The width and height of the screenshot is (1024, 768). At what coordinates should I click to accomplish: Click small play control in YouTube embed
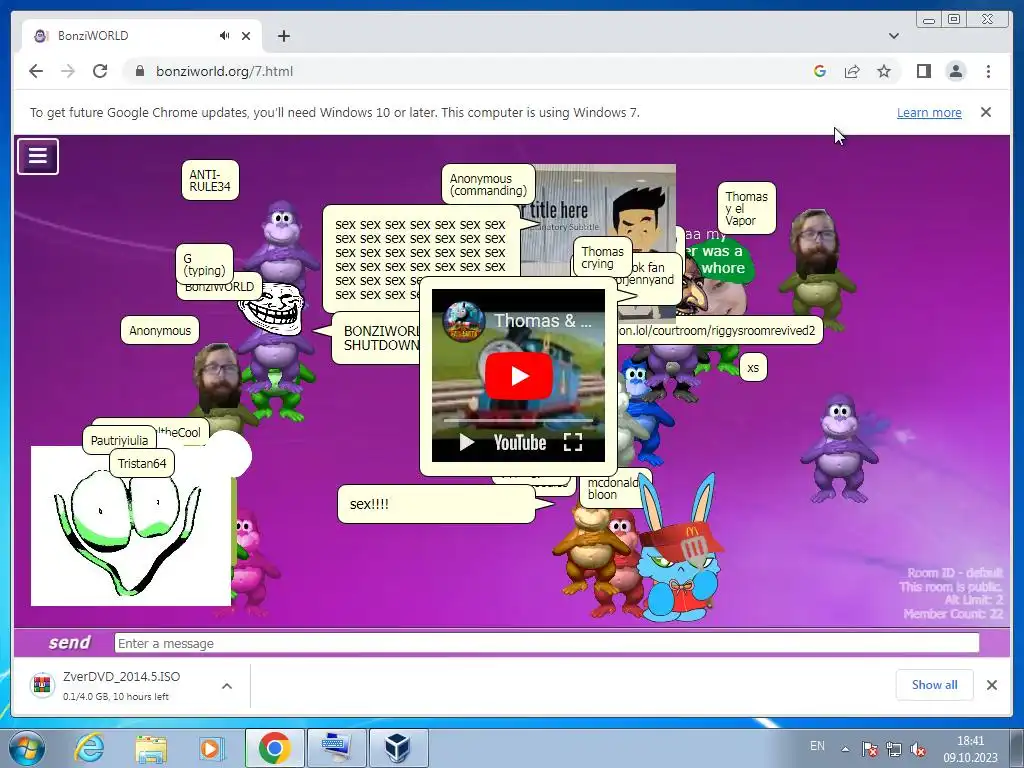[466, 443]
